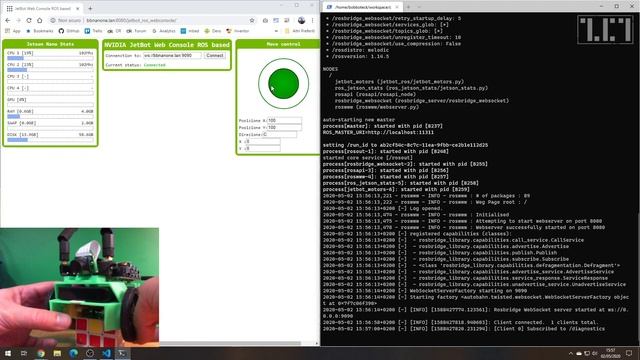Image resolution: width=640 pixels, height=360 pixels.
Task: Open the Bookmarks folder in bookmarks bar
Action: [40, 31]
